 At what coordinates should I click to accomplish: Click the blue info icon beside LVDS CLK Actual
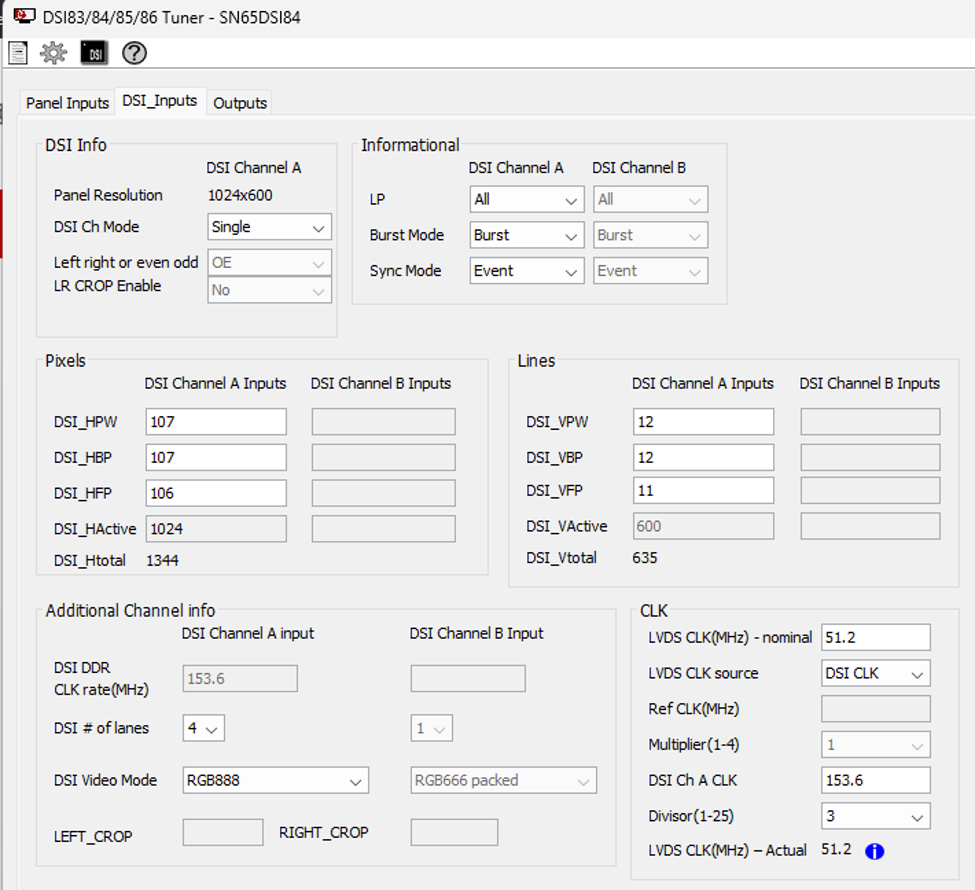point(874,851)
